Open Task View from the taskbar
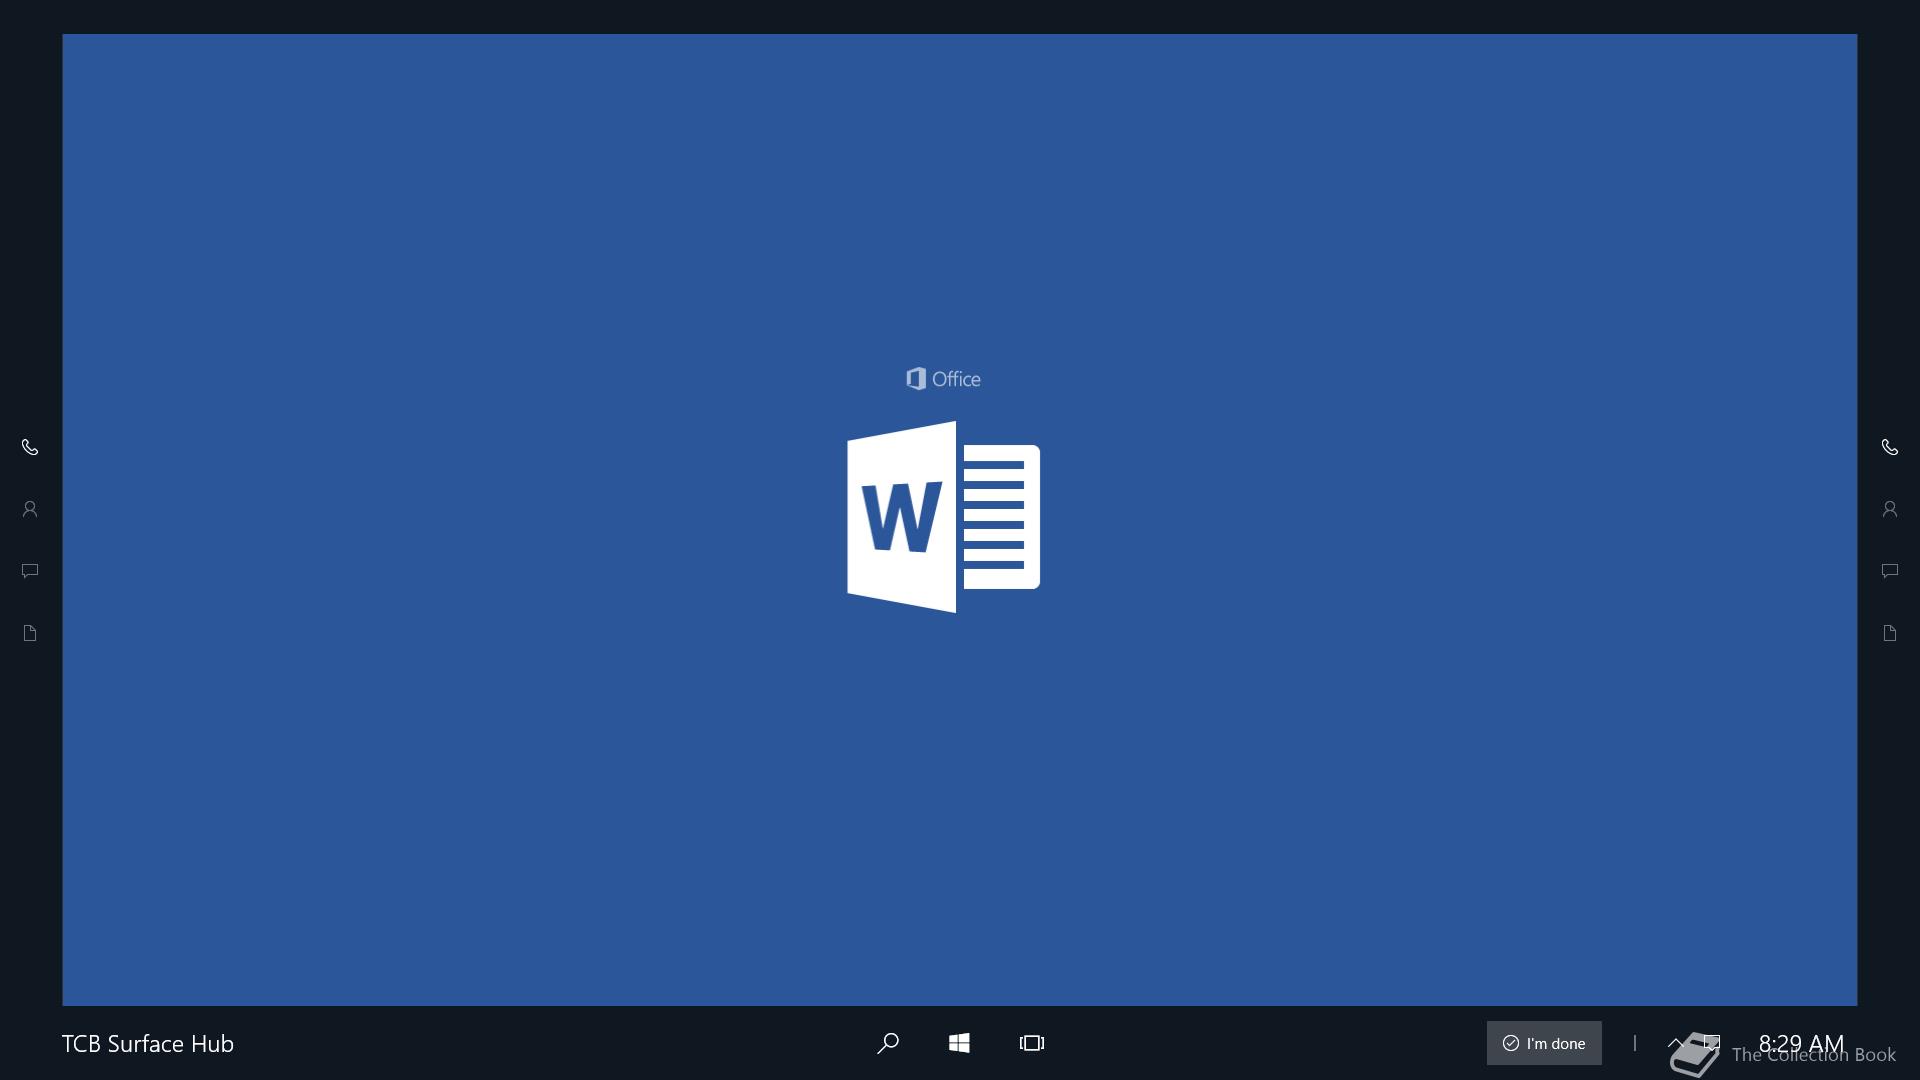The image size is (1920, 1080). tap(1032, 1043)
